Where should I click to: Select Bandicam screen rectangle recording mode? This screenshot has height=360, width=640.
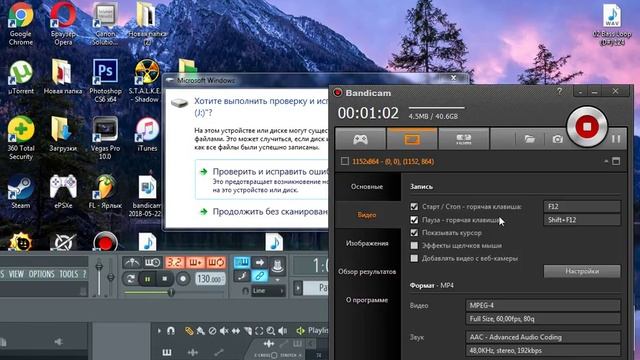click(412, 139)
